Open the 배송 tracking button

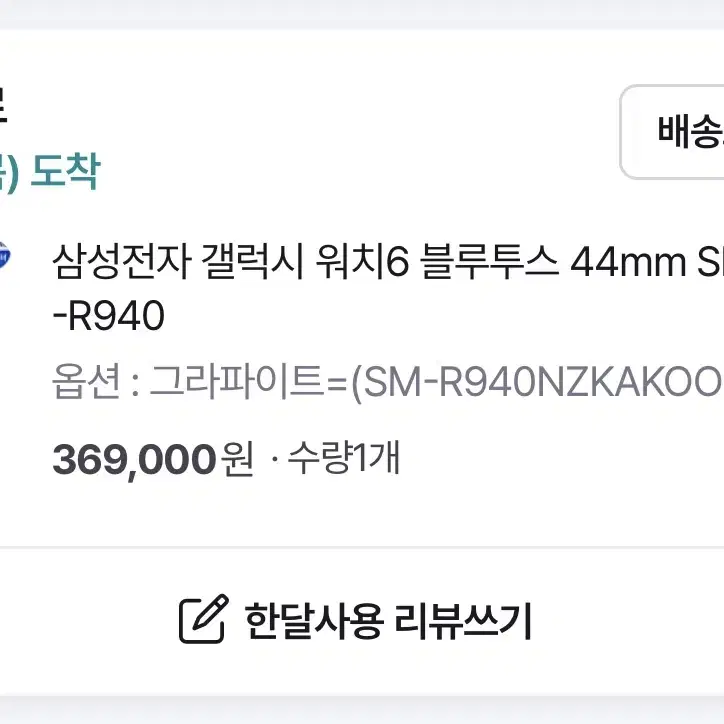pos(672,132)
